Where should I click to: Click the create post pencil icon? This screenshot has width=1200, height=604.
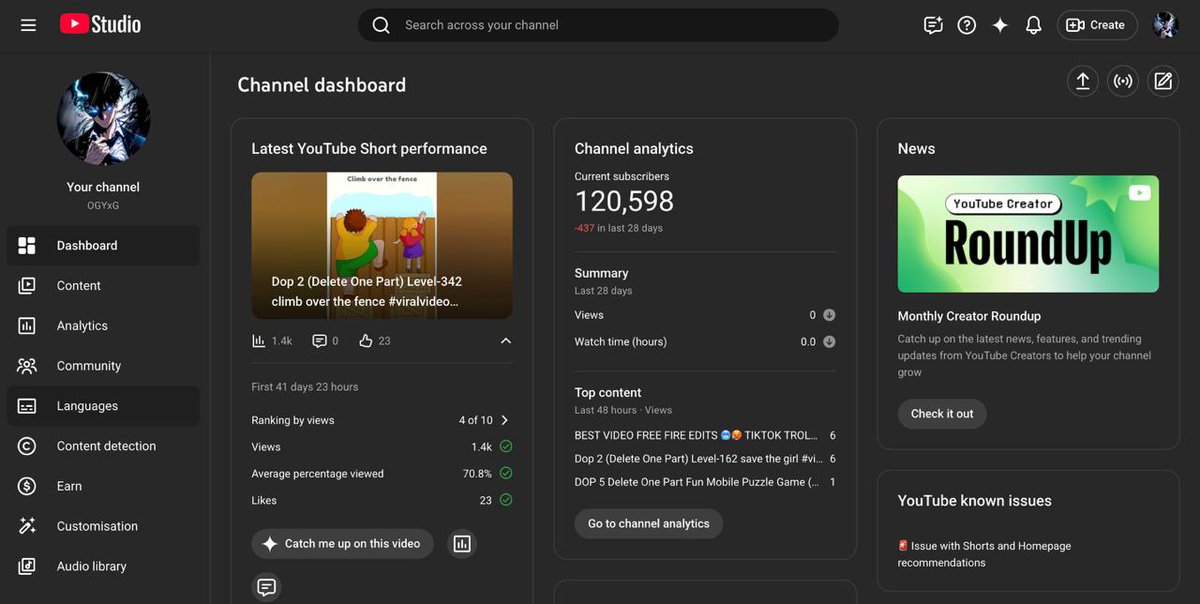(x=1163, y=82)
